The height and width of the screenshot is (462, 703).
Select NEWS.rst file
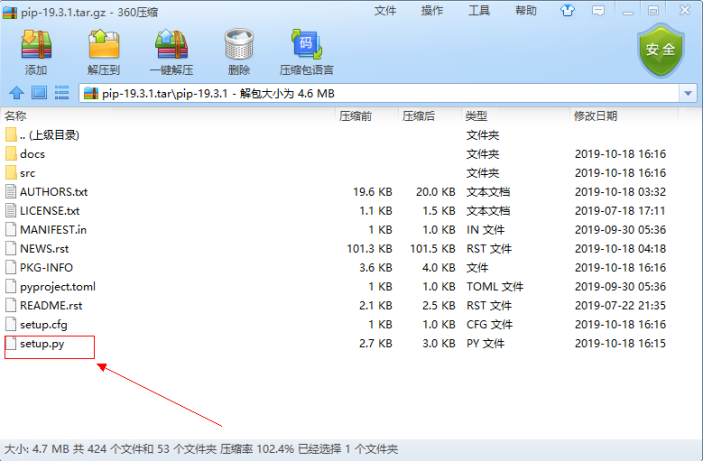coord(341,248)
